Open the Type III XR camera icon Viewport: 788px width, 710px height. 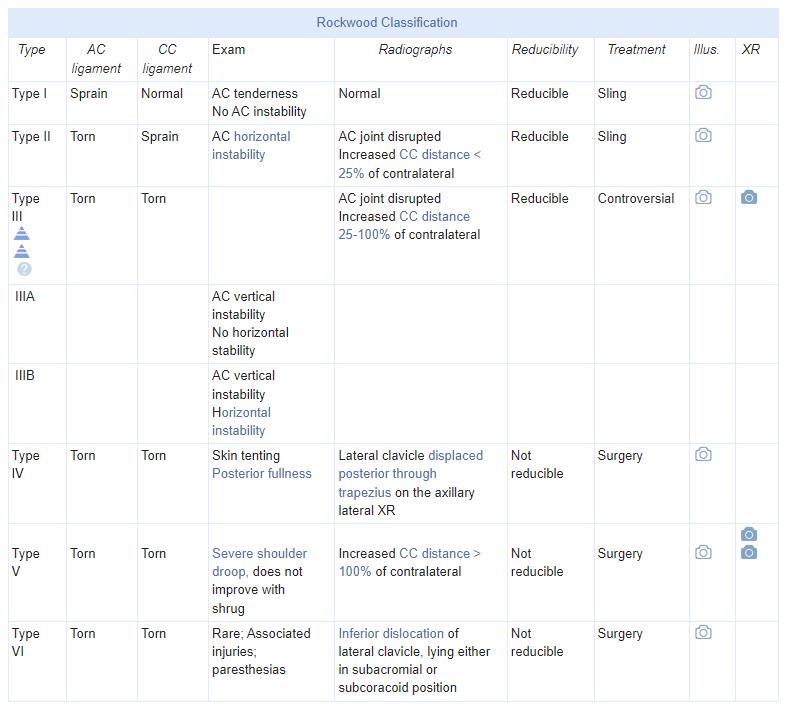click(748, 198)
